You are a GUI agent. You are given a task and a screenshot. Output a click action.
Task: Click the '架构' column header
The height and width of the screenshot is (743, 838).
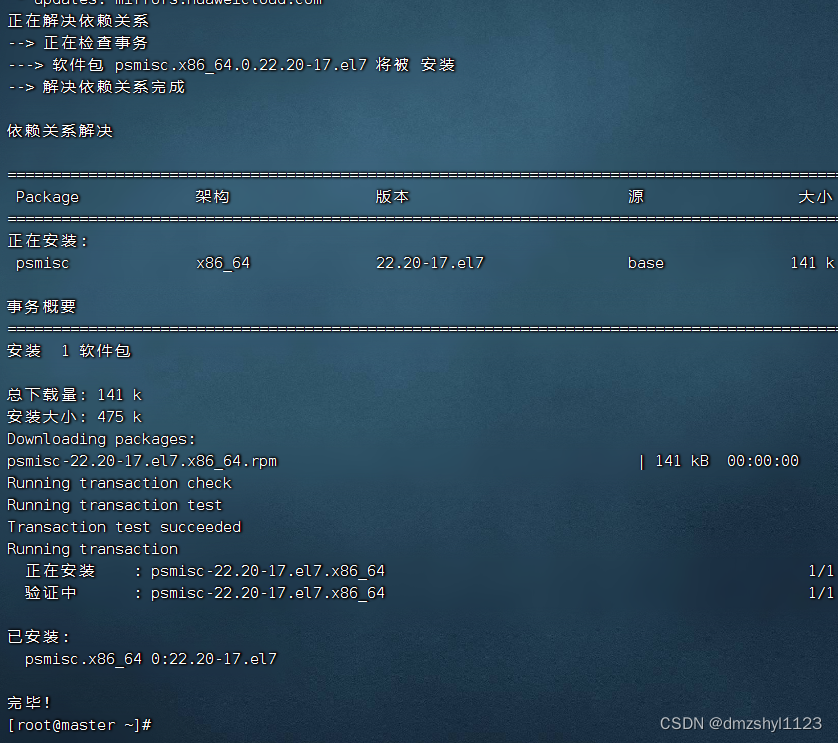point(212,197)
